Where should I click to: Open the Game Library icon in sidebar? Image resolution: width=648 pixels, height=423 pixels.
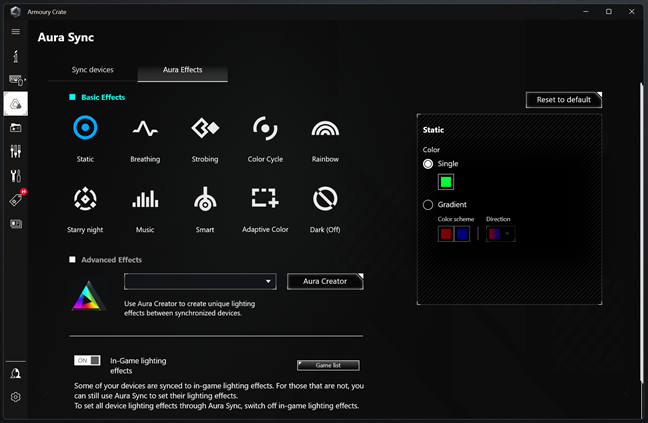(x=16, y=128)
